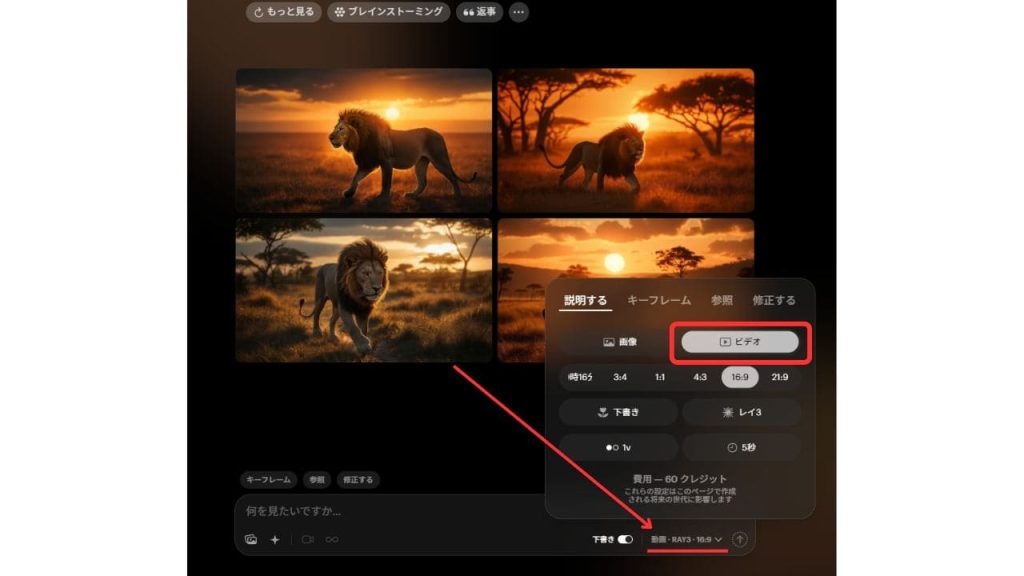
Task: Click the もっと見る button
Action: pos(284,12)
